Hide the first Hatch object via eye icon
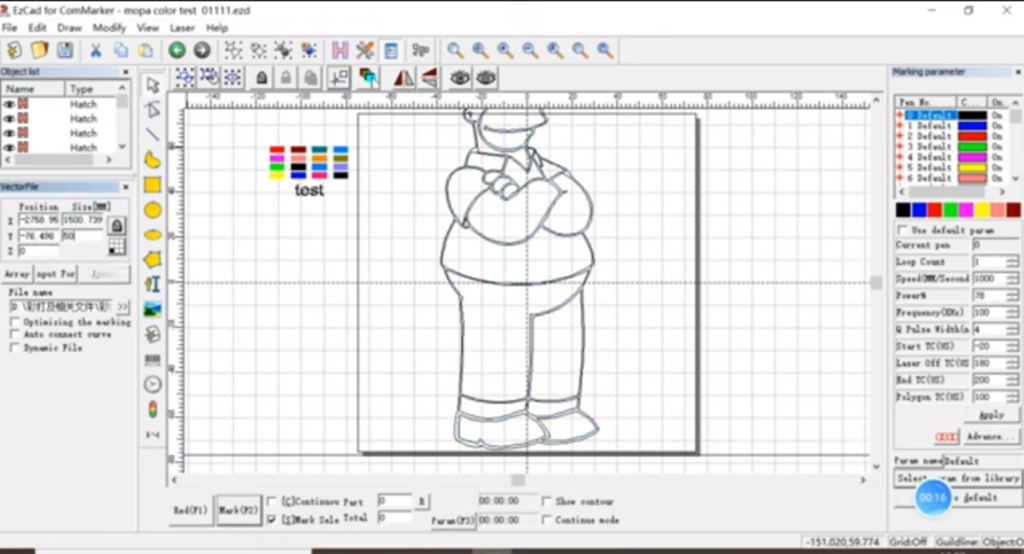 click(x=9, y=104)
